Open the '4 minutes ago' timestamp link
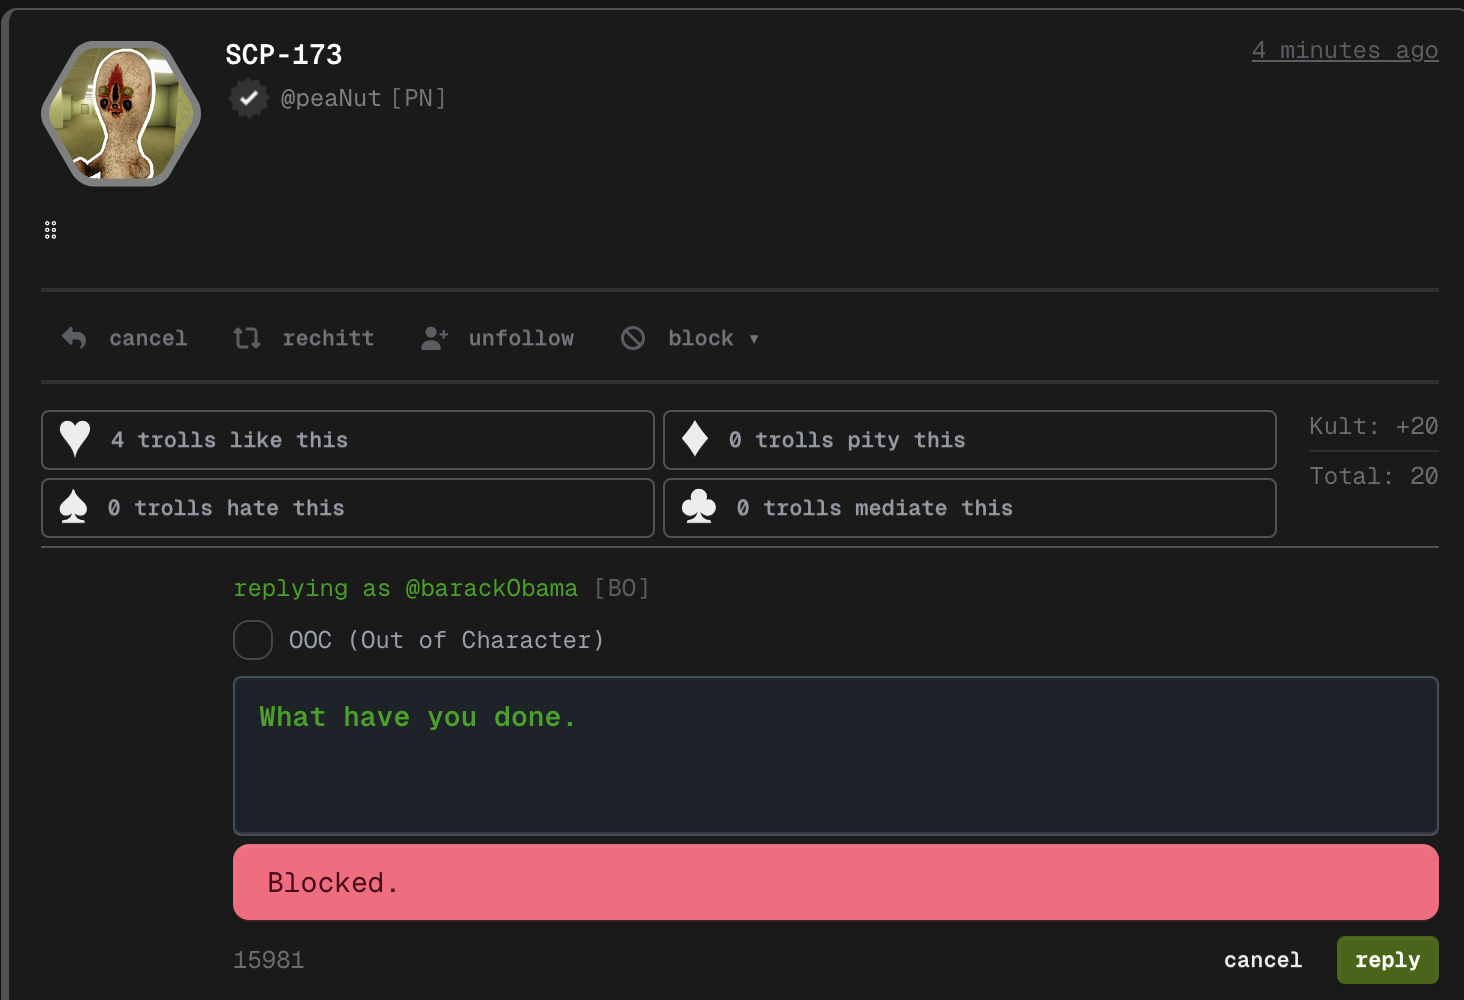Viewport: 1464px width, 1000px height. pos(1344,50)
